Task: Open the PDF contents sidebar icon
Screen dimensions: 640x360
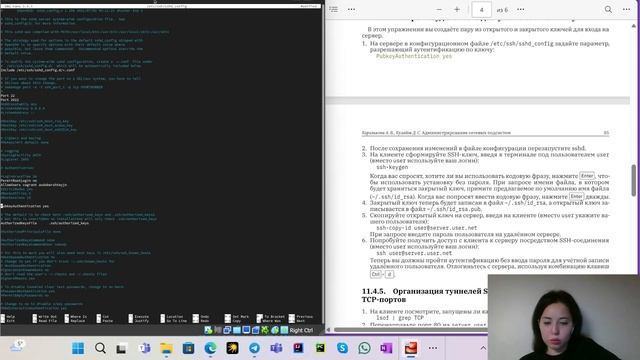Action: point(333,9)
